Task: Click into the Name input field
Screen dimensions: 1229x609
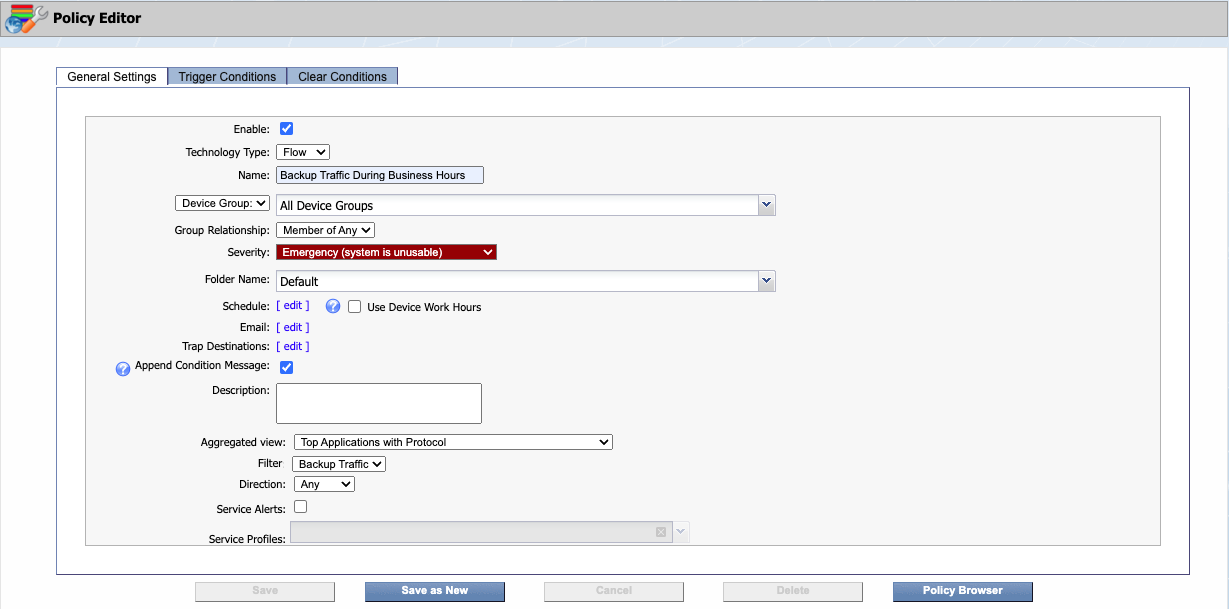Action: point(380,175)
